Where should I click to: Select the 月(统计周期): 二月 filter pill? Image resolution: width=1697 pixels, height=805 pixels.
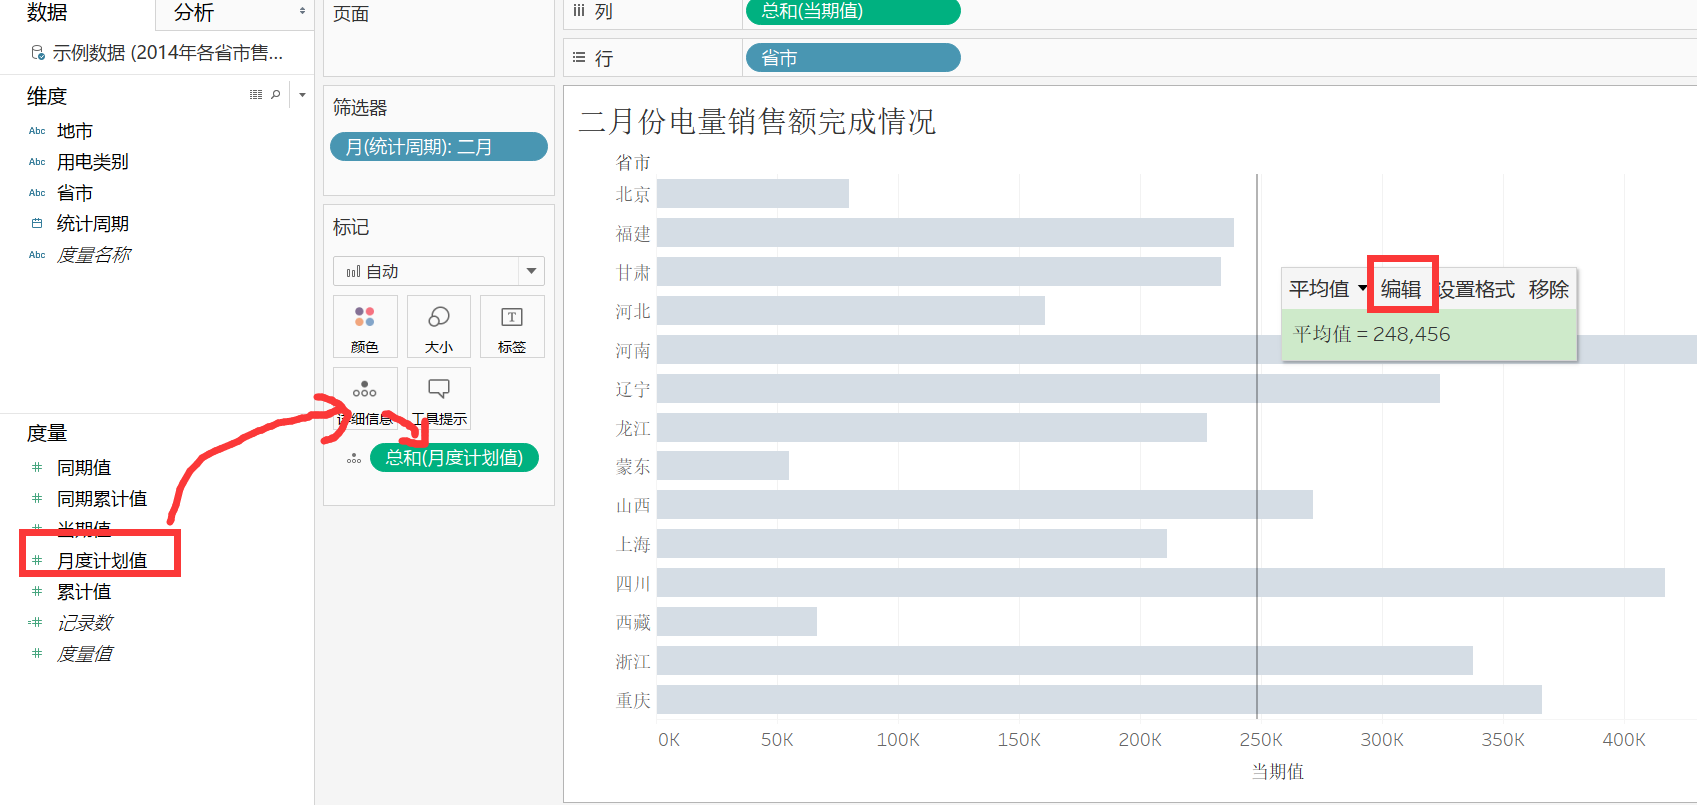pyautogui.click(x=439, y=147)
